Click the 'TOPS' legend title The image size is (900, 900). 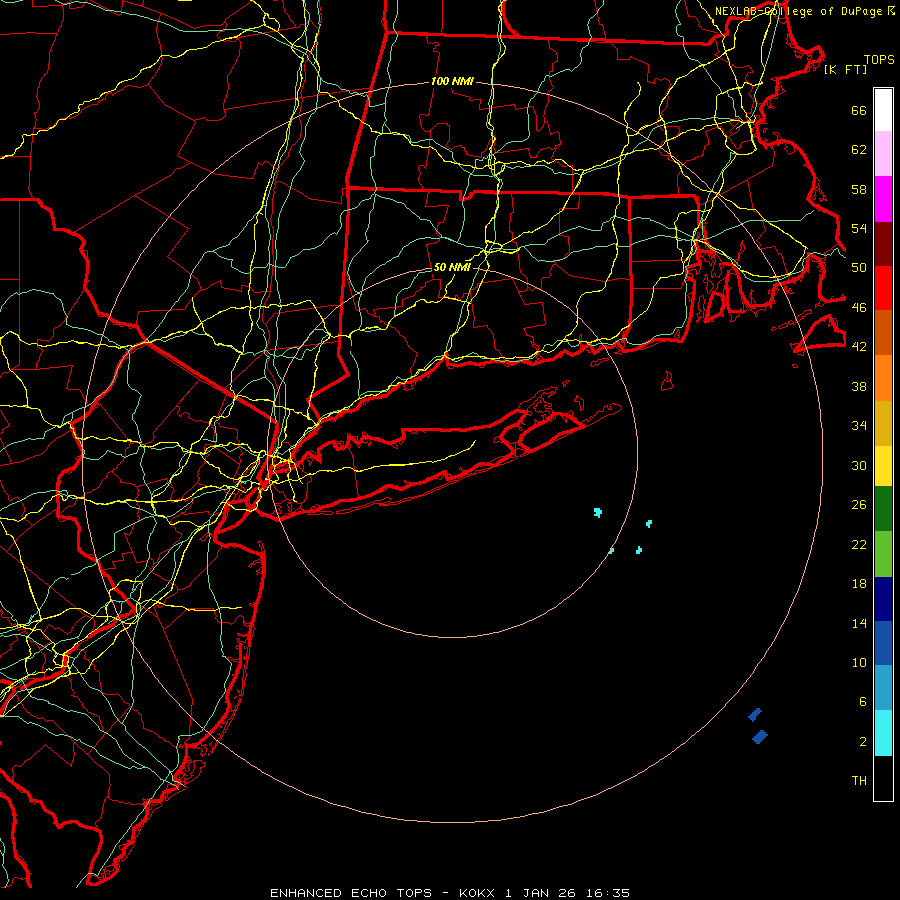coord(879,59)
